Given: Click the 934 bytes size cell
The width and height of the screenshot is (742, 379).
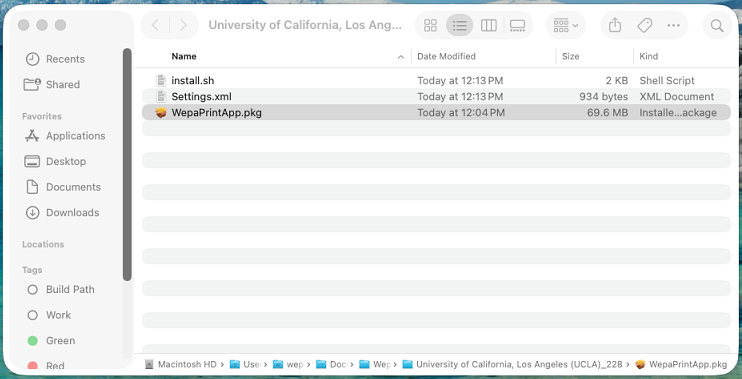Looking at the screenshot, I should [x=603, y=97].
